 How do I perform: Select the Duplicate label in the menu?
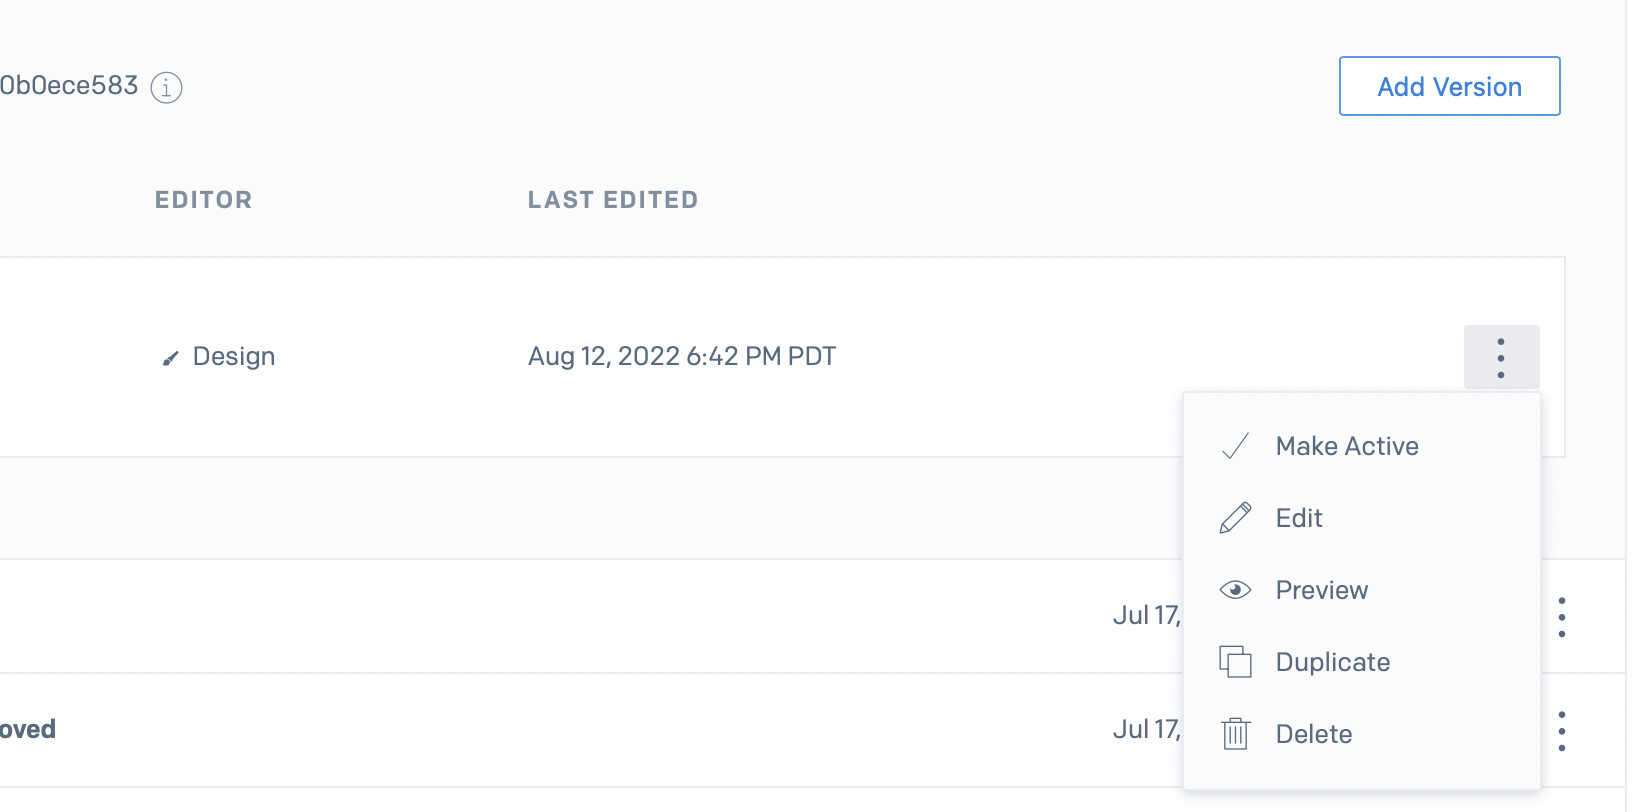coord(1333,662)
